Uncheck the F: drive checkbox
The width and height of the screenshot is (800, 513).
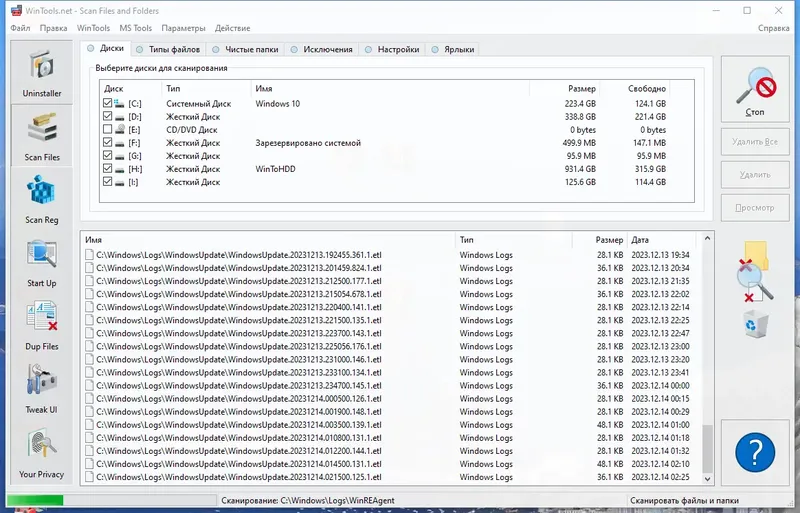point(107,142)
